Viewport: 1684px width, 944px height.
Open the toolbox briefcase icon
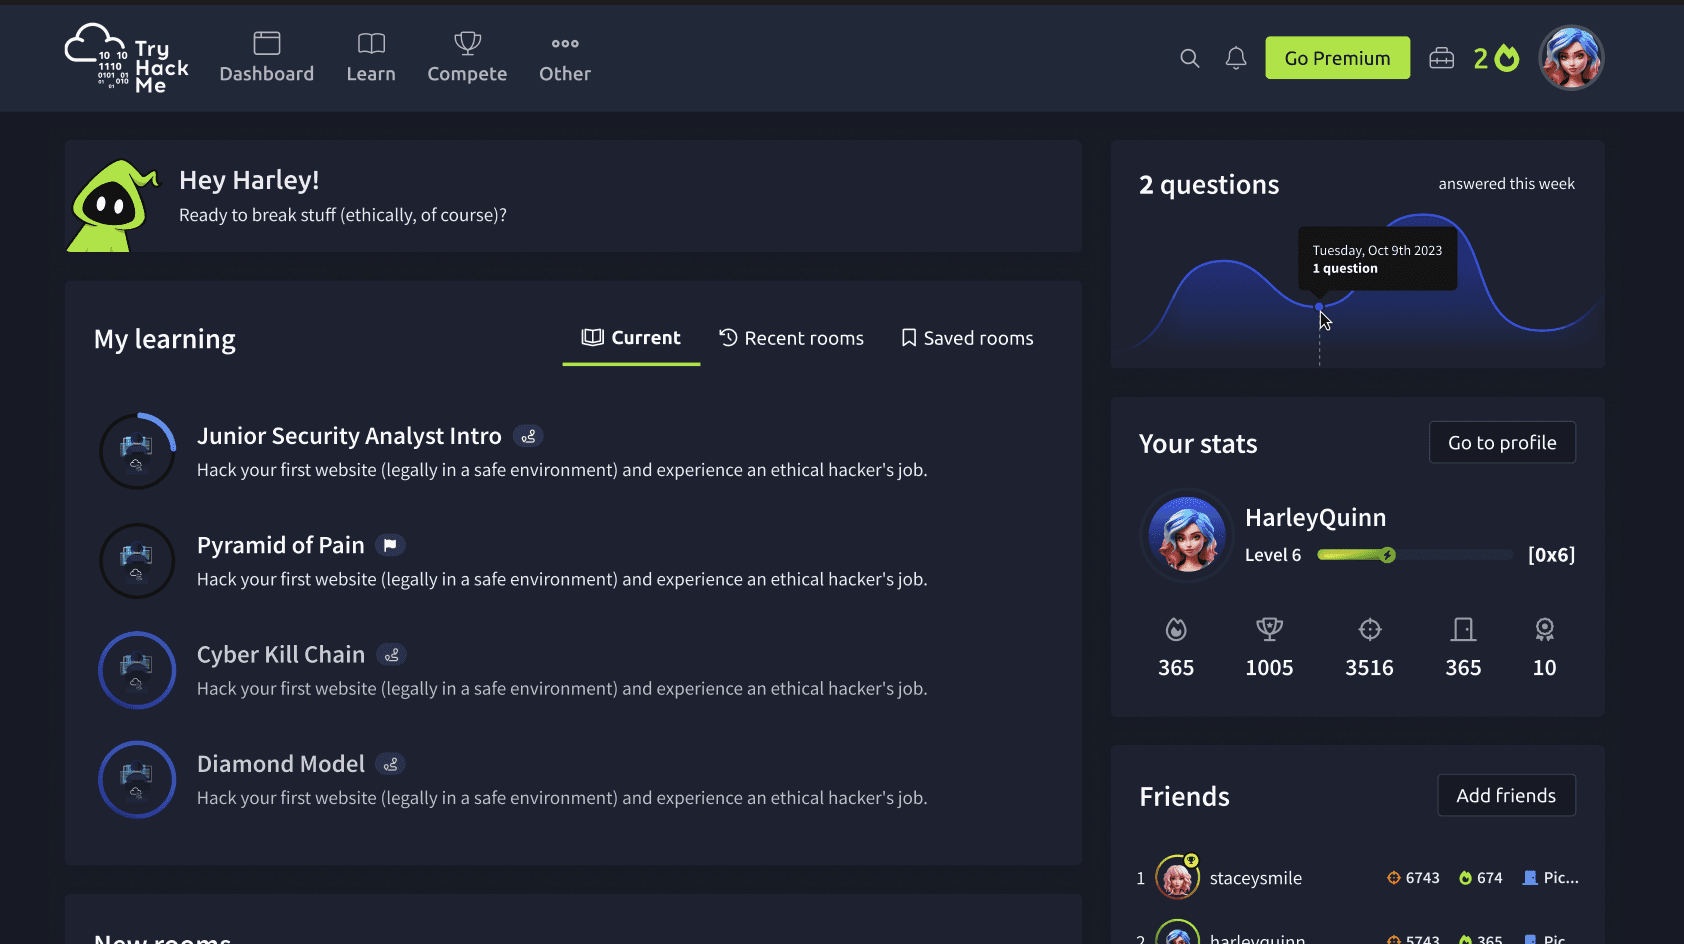tap(1442, 58)
